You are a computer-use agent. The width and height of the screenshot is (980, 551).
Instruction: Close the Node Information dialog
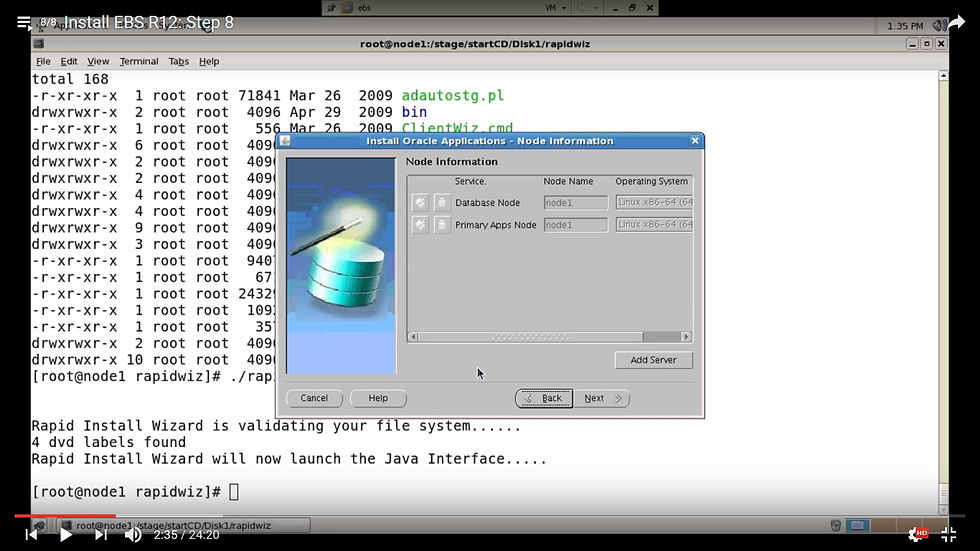(x=694, y=141)
